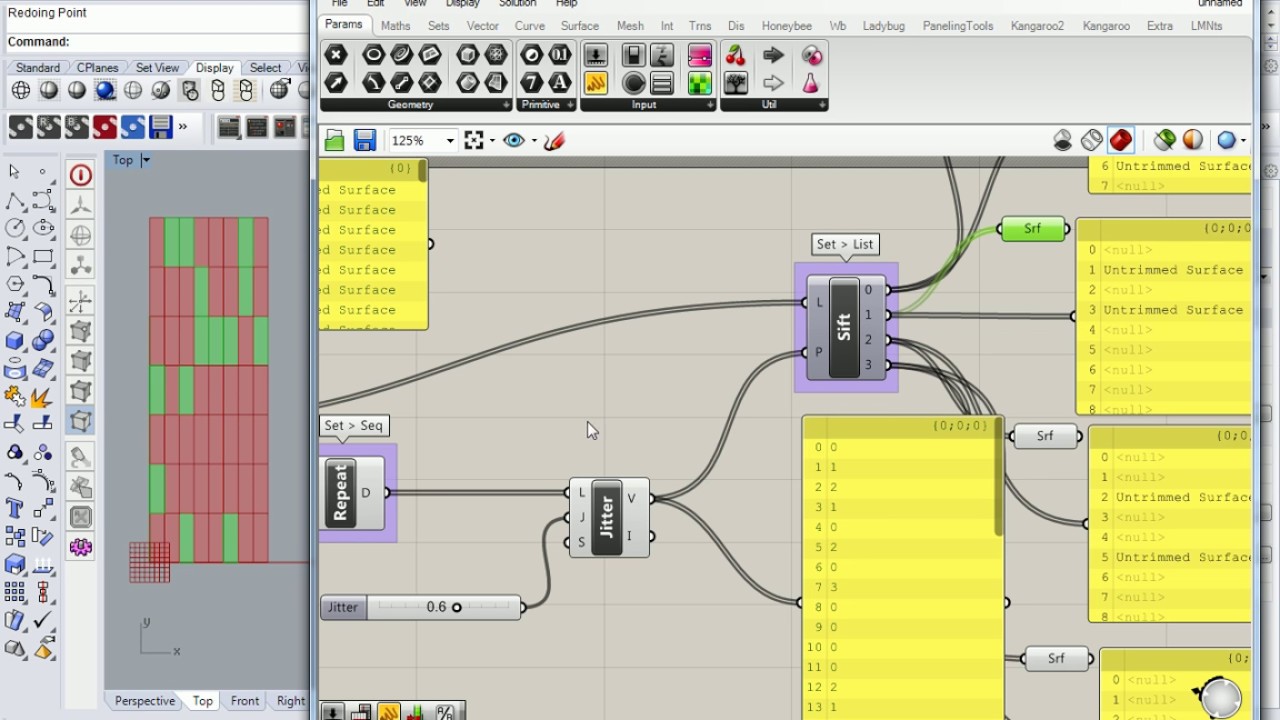Select the Gradient component pink icon

(699, 55)
